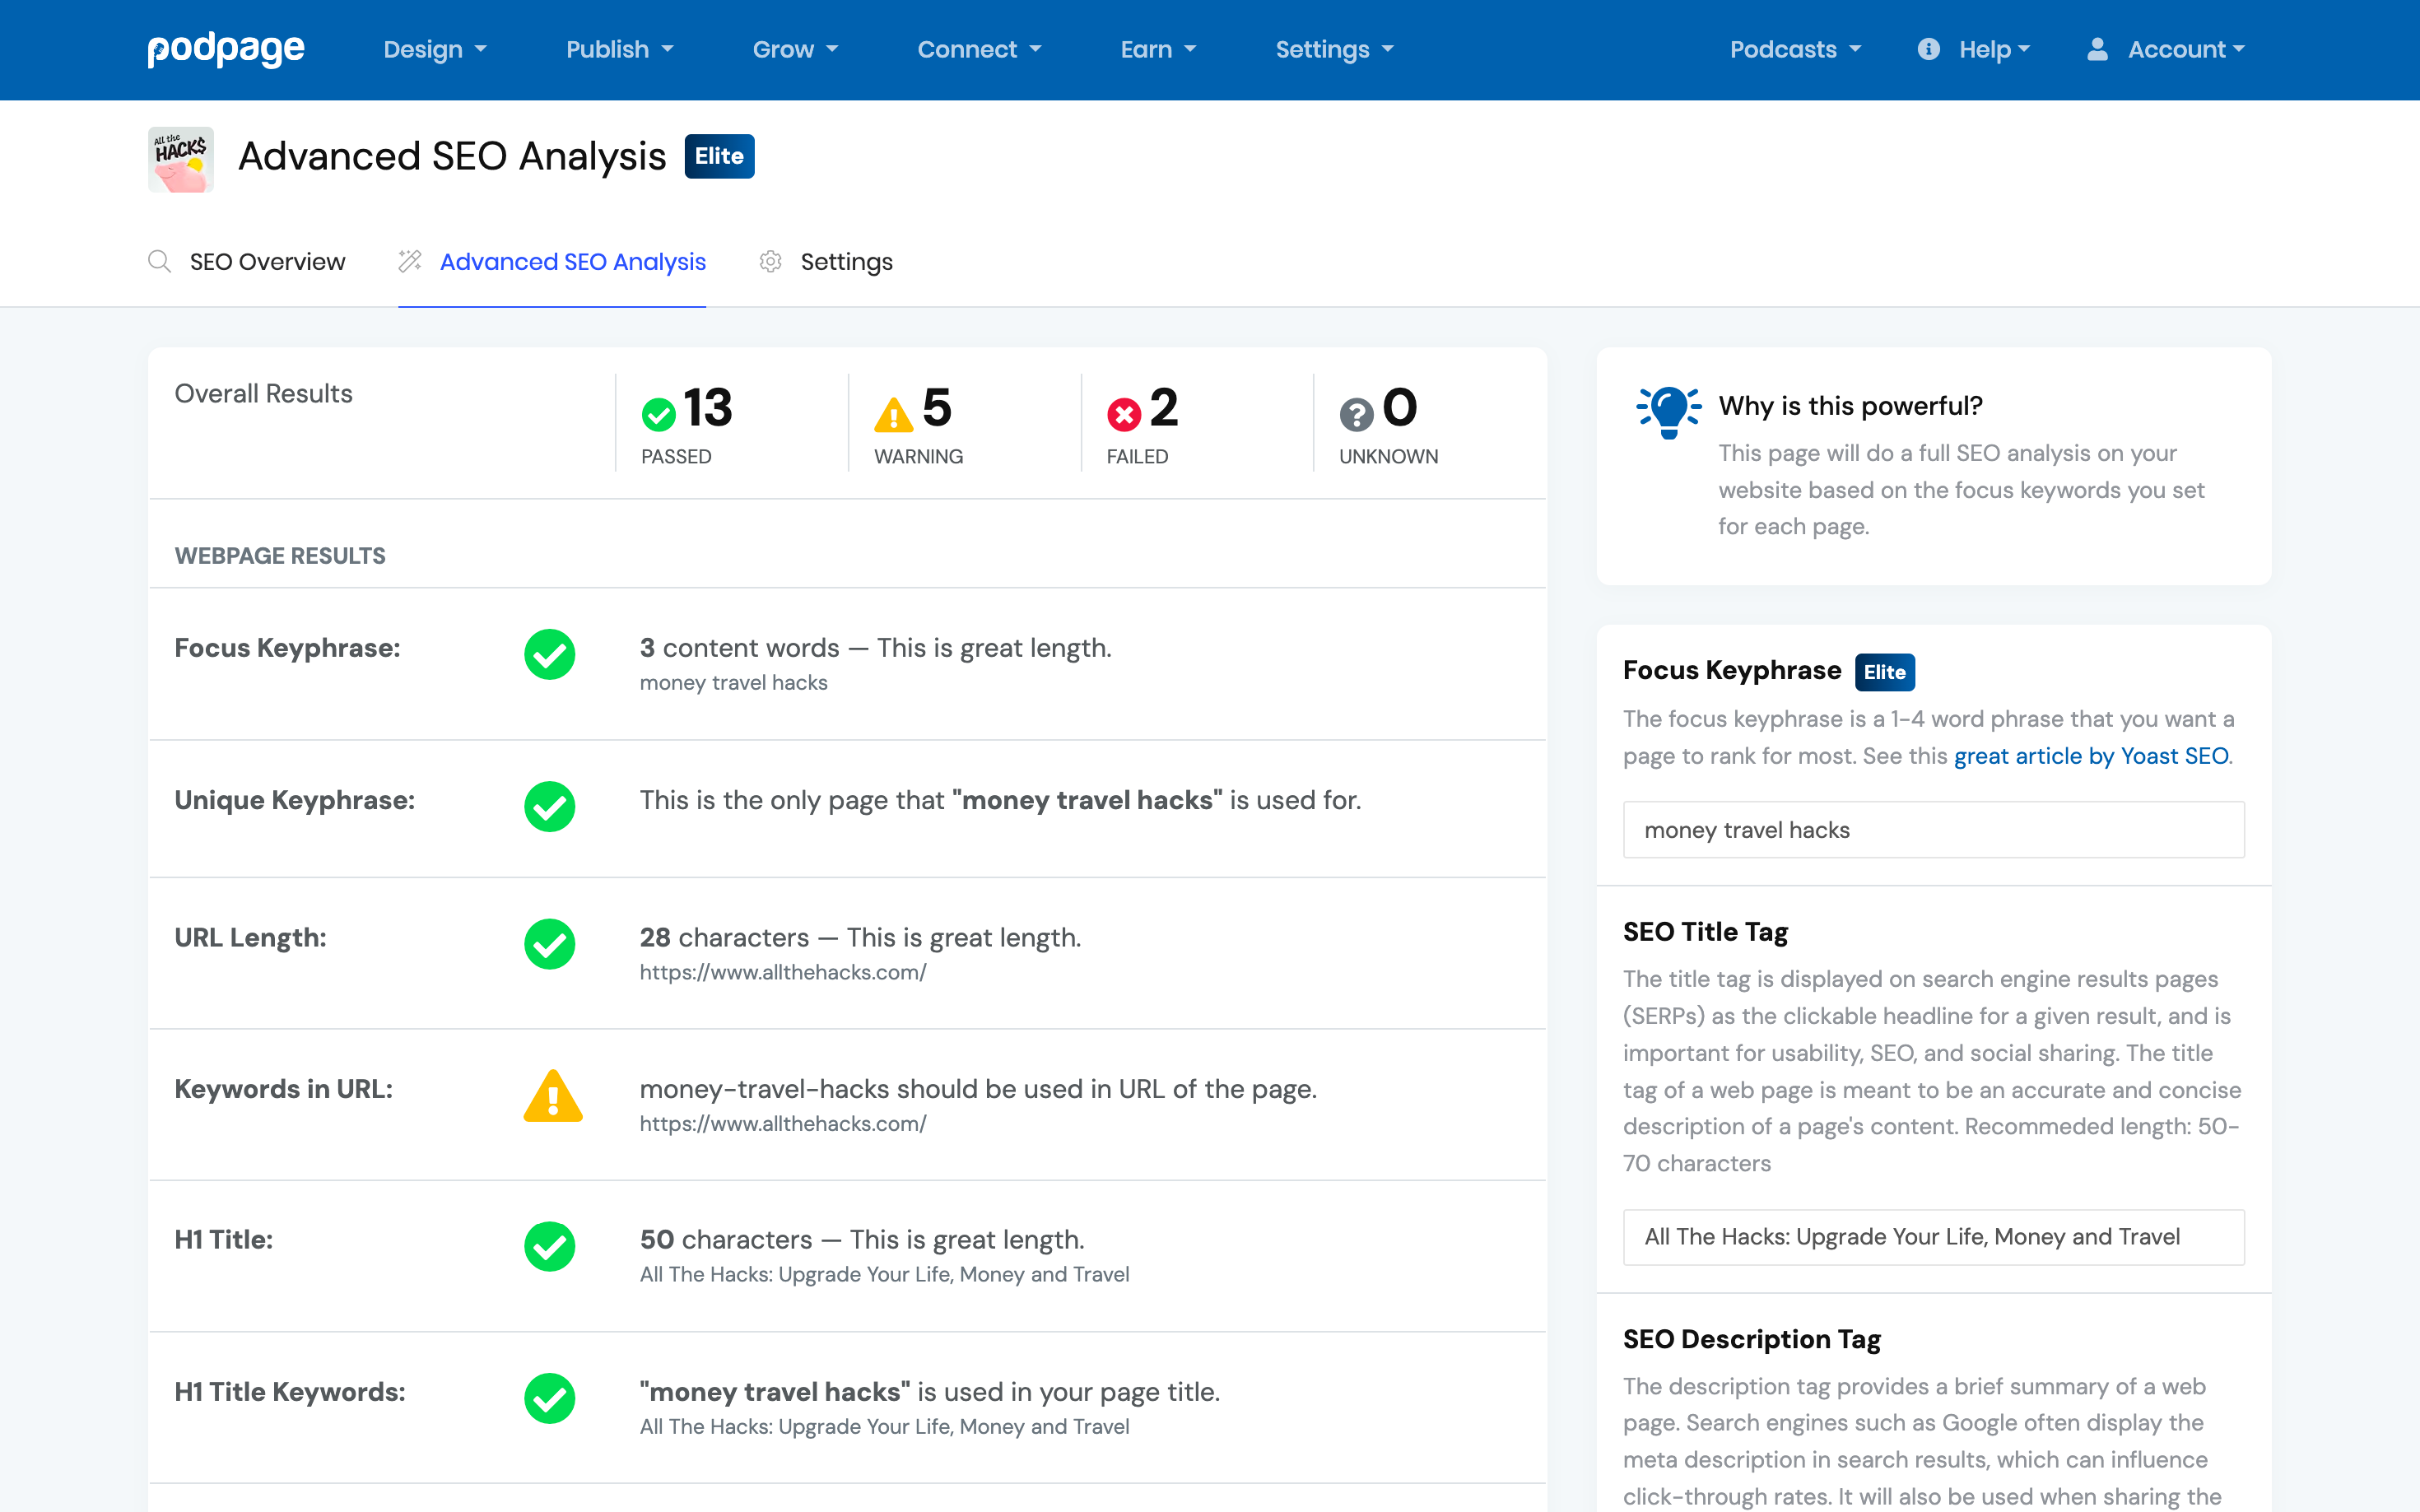Viewport: 2420px width, 1512px height.
Task: Expand the Publish menu
Action: [x=619, y=49]
